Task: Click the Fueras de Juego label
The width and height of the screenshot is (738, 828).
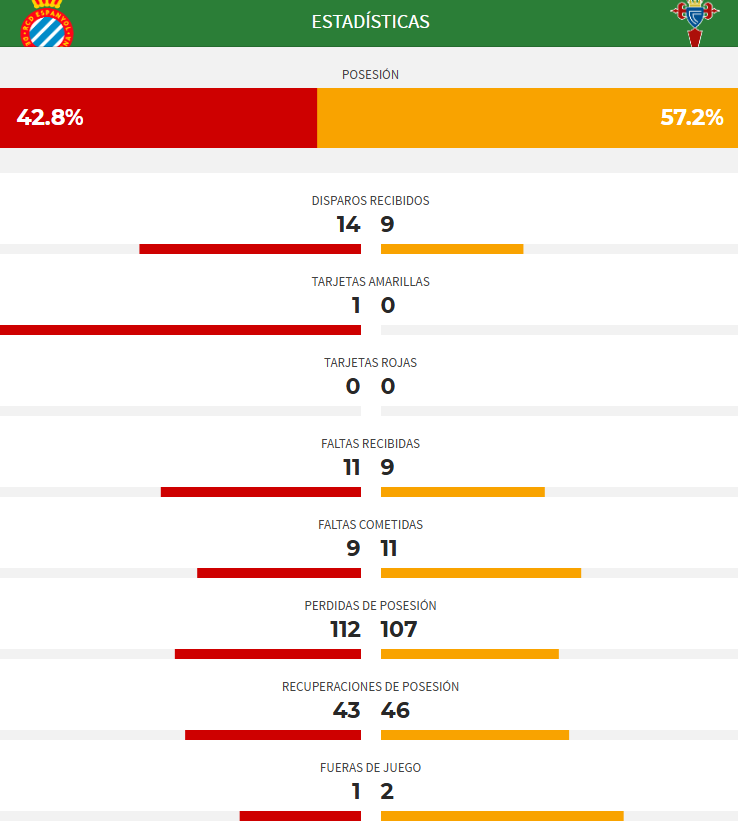Action: [x=370, y=767]
